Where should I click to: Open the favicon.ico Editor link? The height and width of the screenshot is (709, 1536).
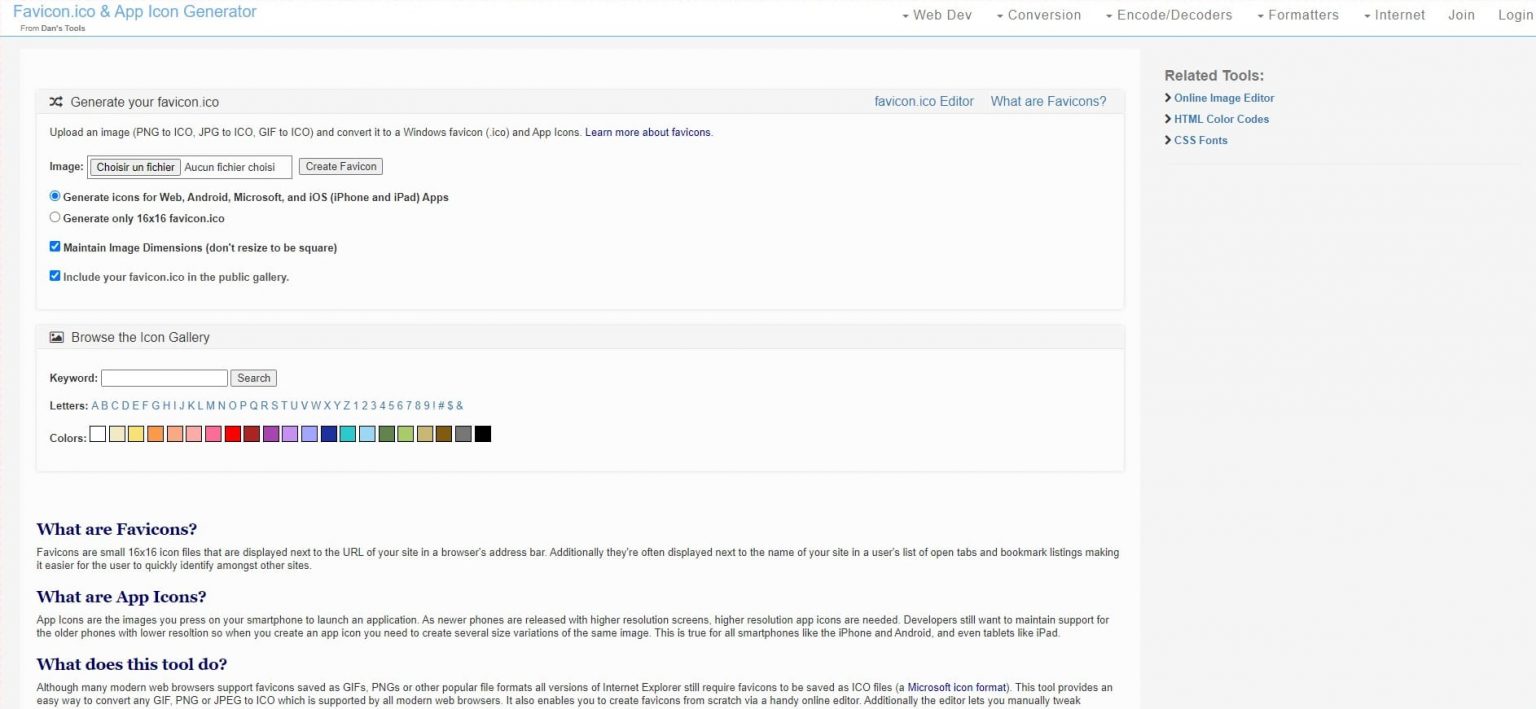tap(923, 102)
